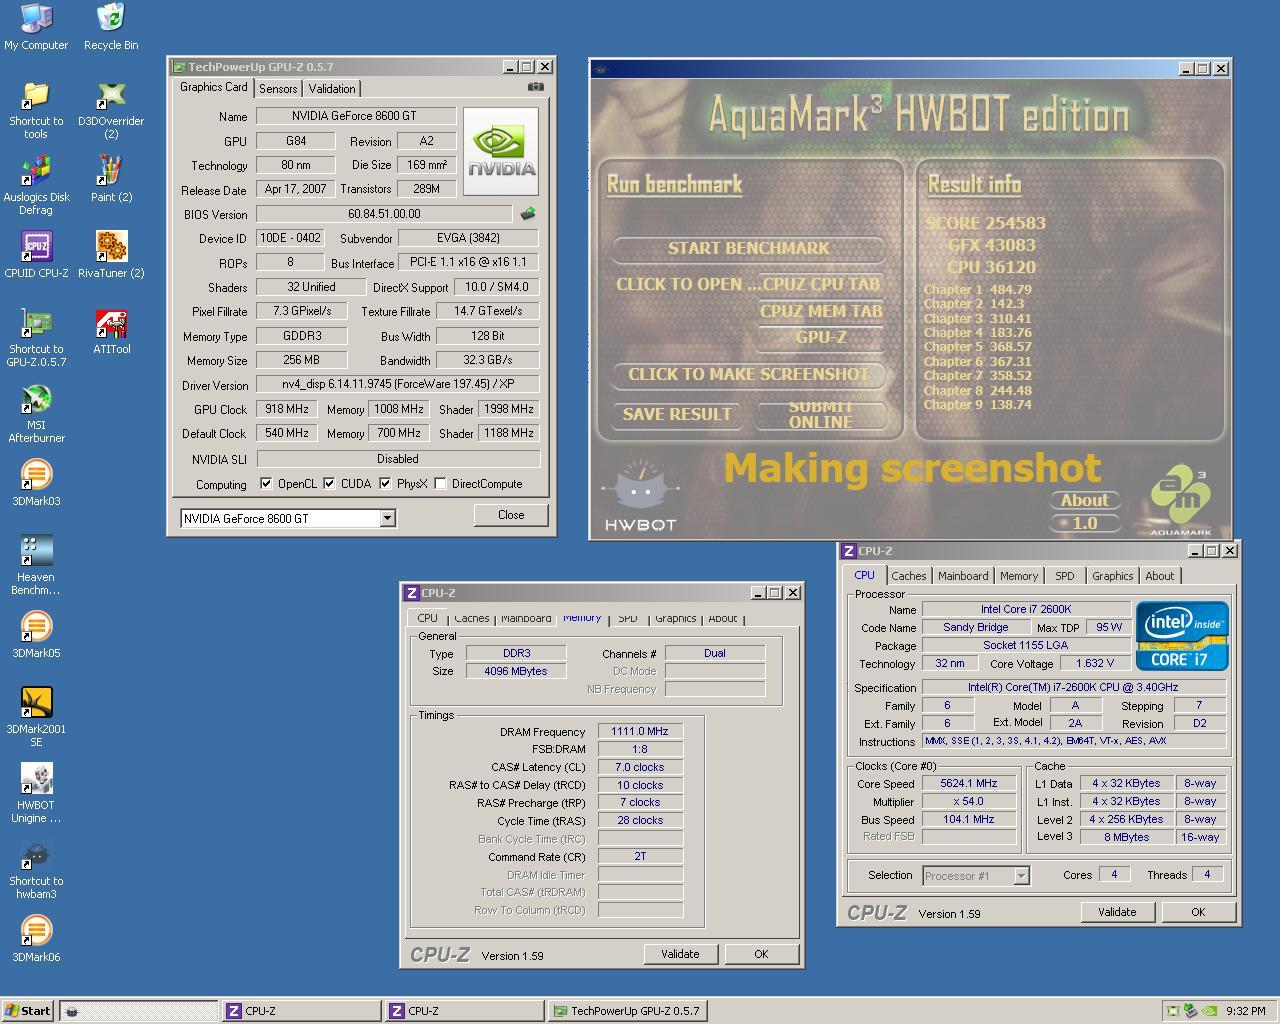
Task: Open Shortcut to tools folder icon
Action: 36,109
